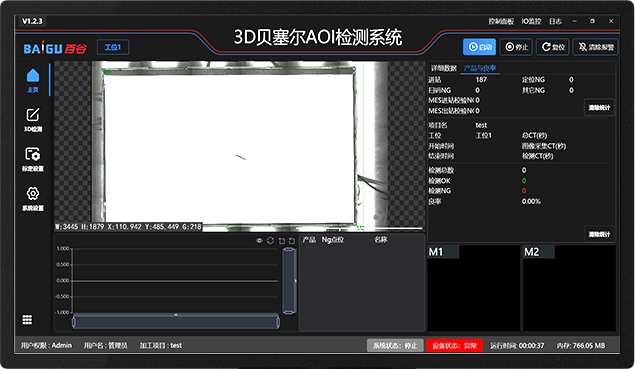This screenshot has width=635, height=369.
Task: Click the 进站 count value 187
Action: (481, 80)
